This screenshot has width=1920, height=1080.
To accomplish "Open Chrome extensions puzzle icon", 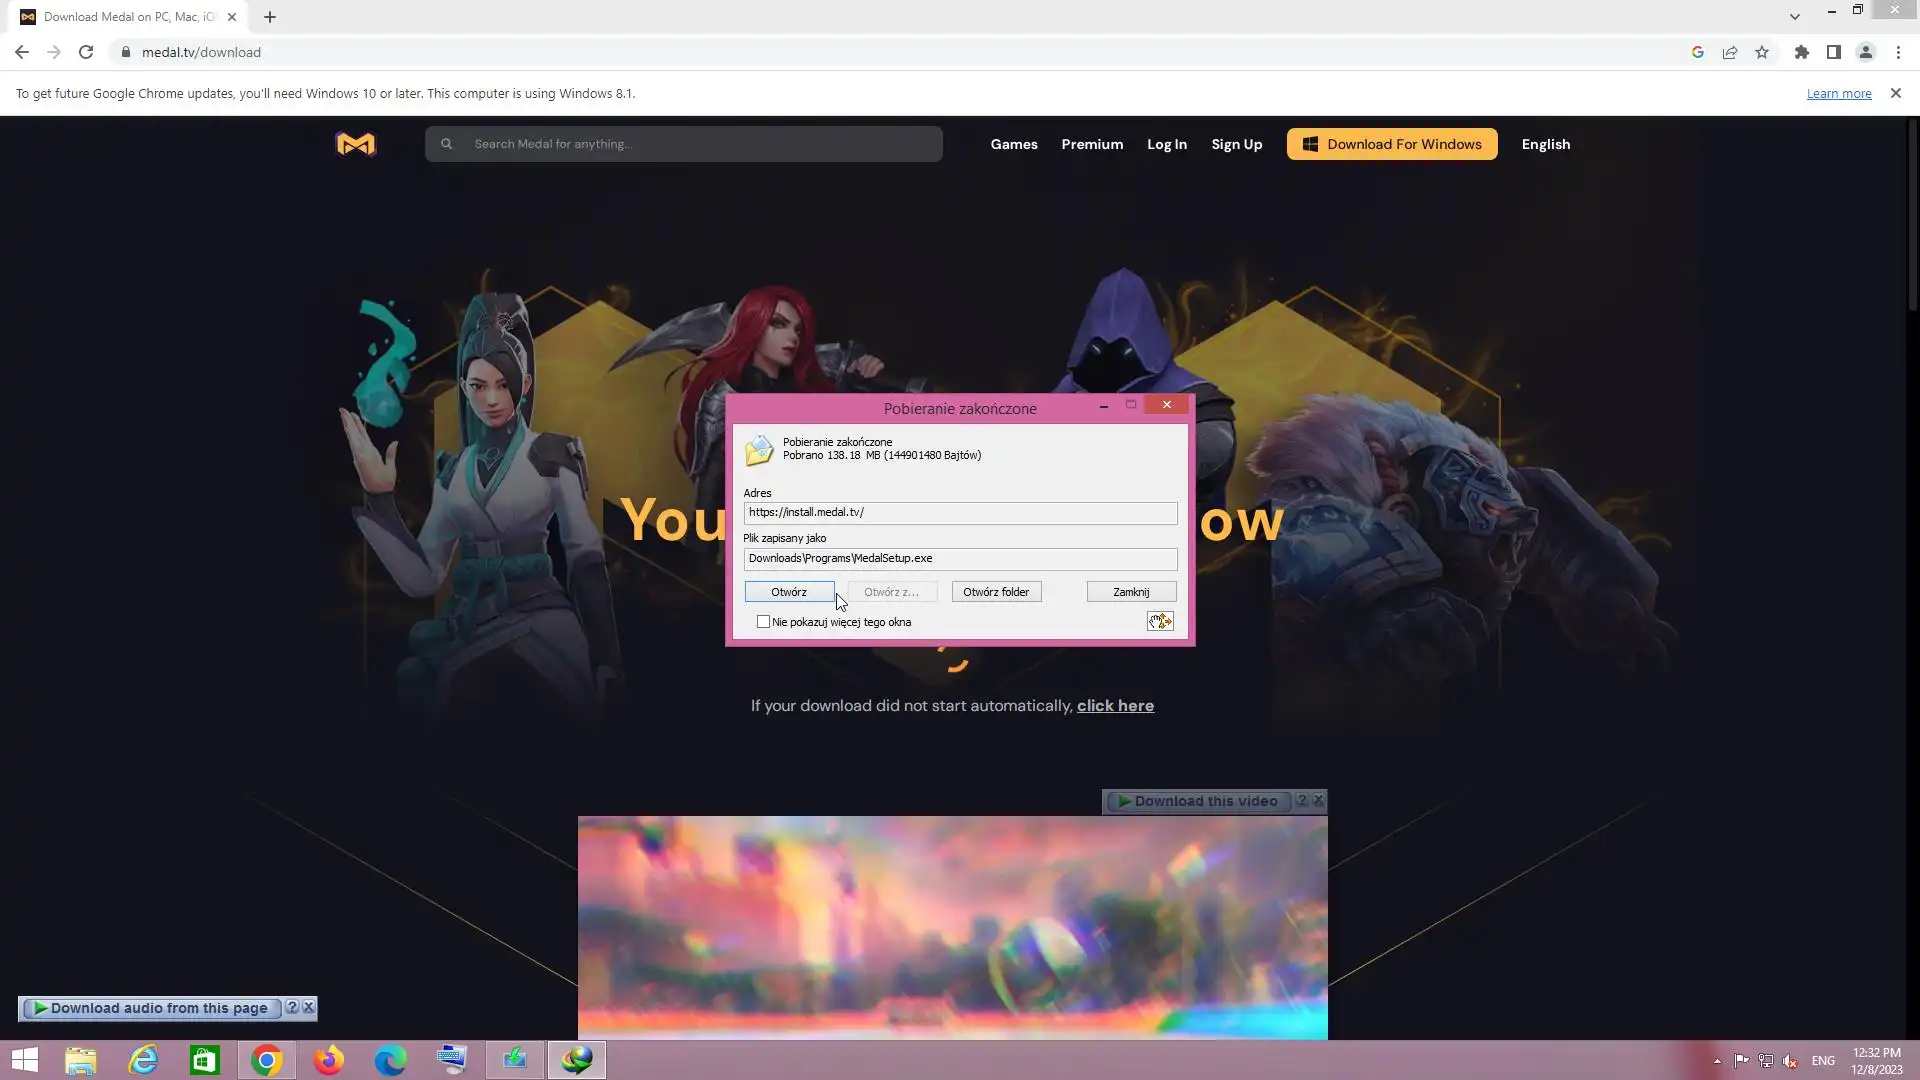I will click(x=1801, y=52).
